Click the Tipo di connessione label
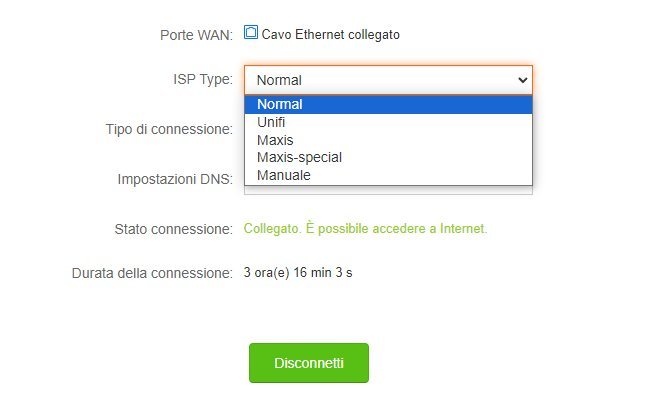Viewport: 658px width, 411px height. tap(169, 129)
